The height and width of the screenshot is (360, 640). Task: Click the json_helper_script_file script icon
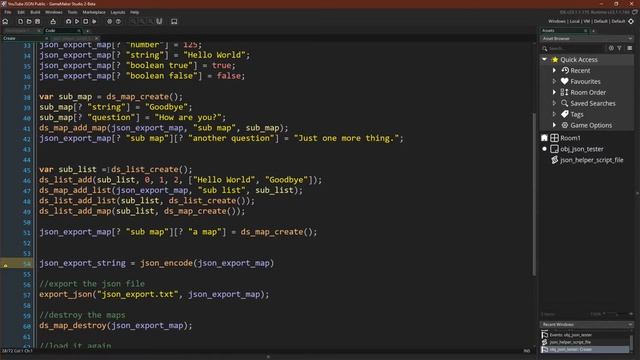click(554, 160)
